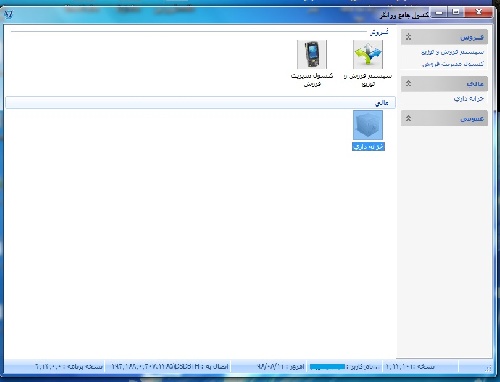Open the sidebar Treasury (خزانه داری) link
The width and height of the screenshot is (500, 382).
click(469, 99)
